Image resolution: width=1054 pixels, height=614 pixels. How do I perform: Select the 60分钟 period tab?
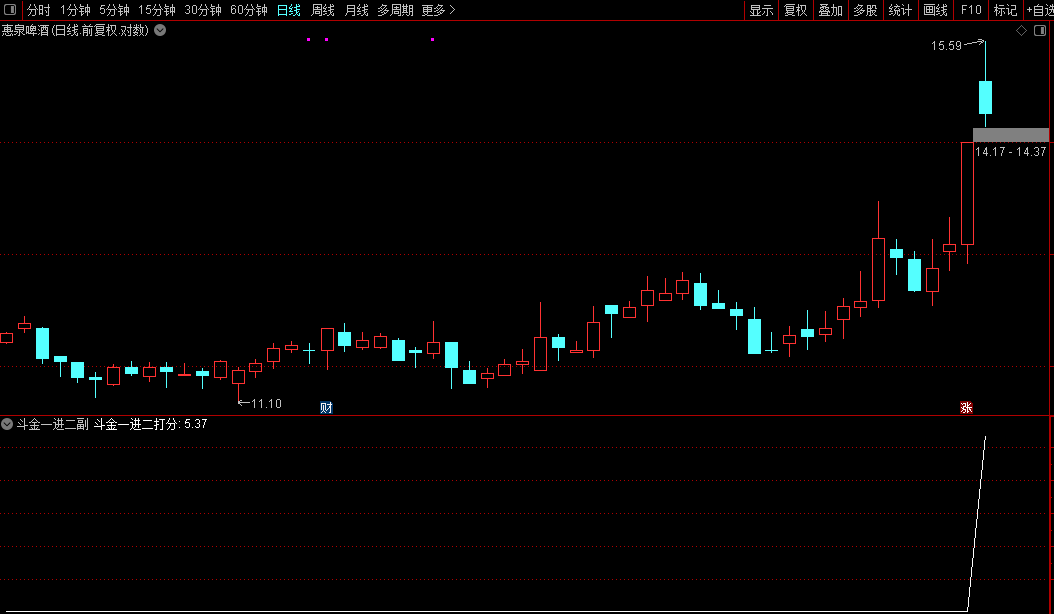[x=249, y=10]
